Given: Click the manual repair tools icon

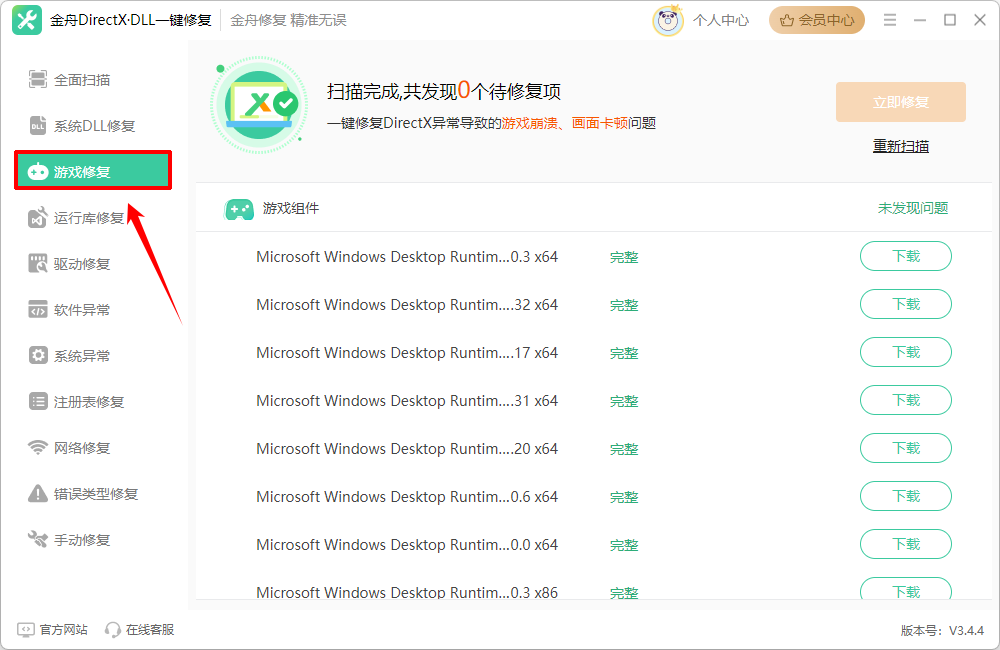Looking at the screenshot, I should tap(38, 540).
